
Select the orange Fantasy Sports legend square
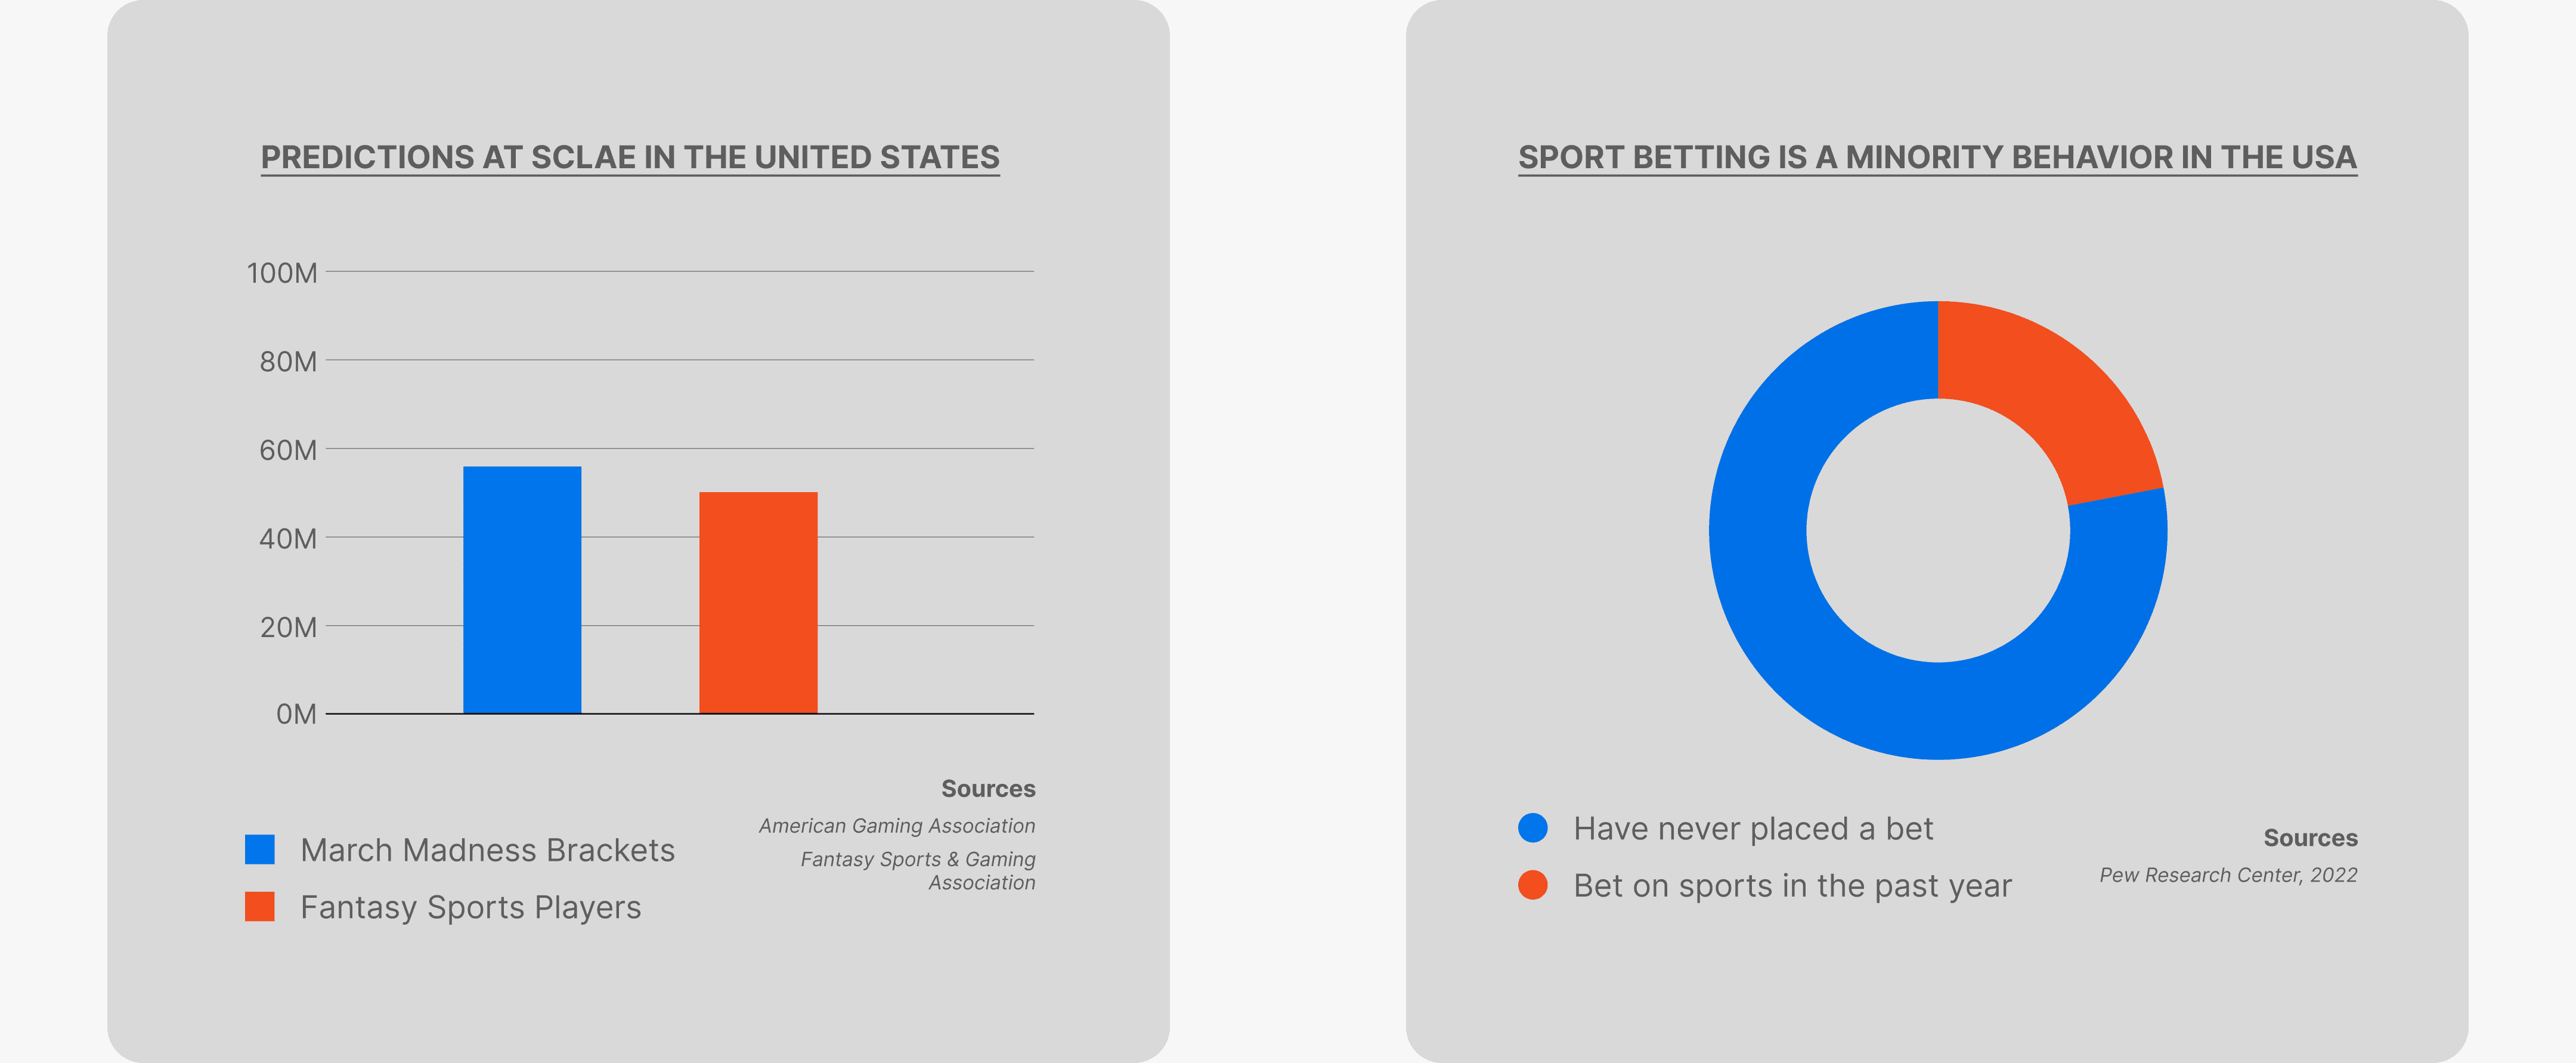[x=260, y=906]
